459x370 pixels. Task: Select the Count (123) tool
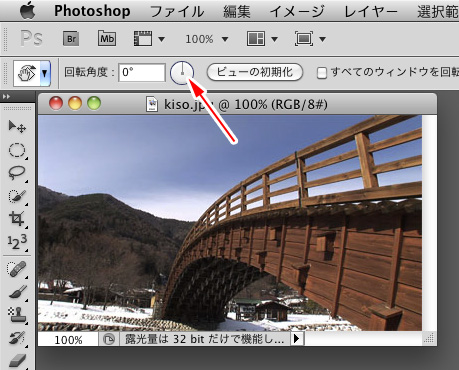pyautogui.click(x=17, y=242)
